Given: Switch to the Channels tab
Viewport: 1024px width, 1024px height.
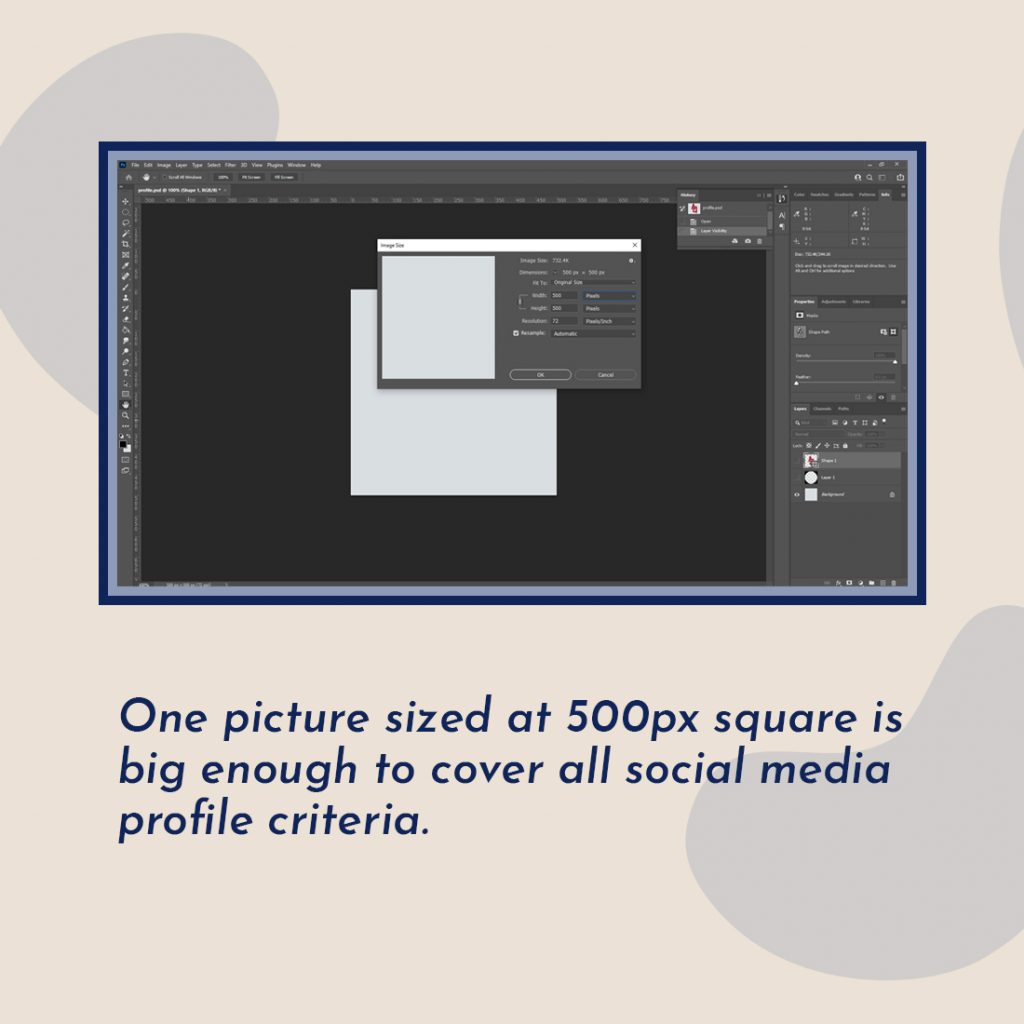Looking at the screenshot, I should 822,409.
